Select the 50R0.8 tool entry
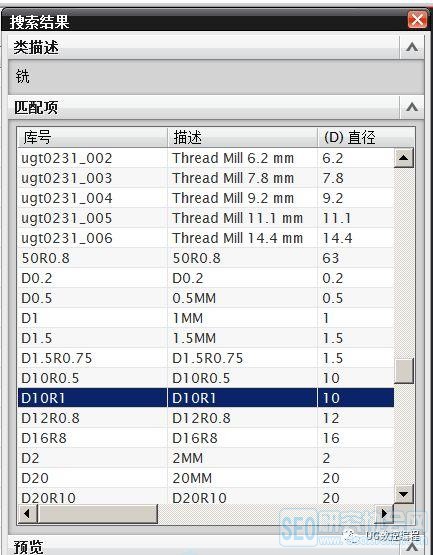Viewport: 433px width, 555px height. pyautogui.click(x=206, y=258)
